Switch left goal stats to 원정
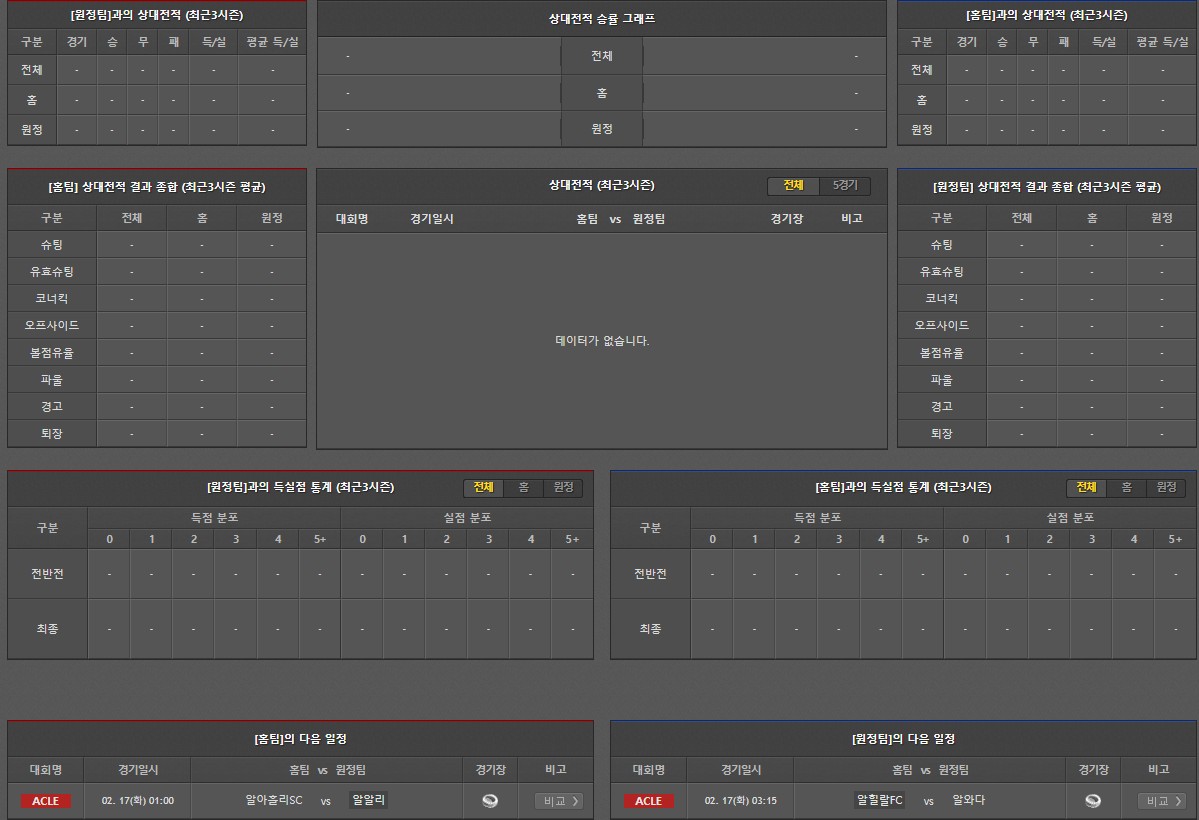Image resolution: width=1199 pixels, height=820 pixels. click(563, 487)
